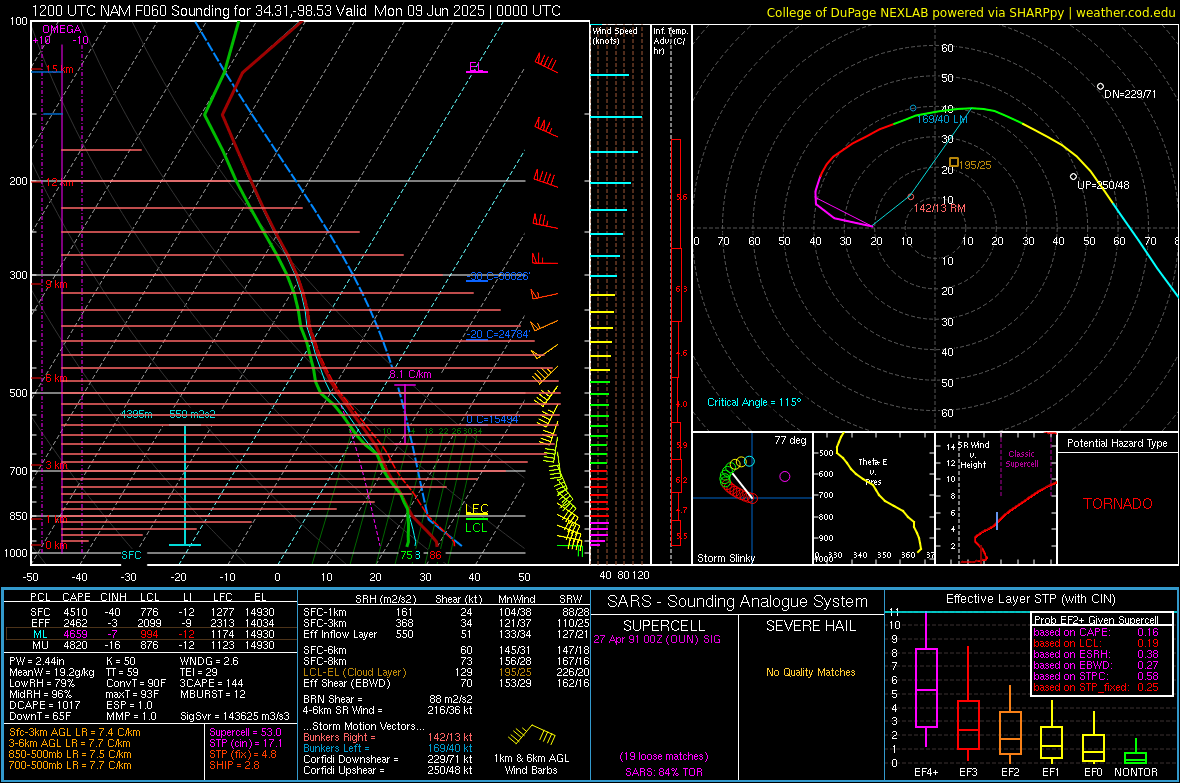Screen dimensions: 1180x783
Task: Click 'Critical Angle = 115°' text
Action: [754, 402]
